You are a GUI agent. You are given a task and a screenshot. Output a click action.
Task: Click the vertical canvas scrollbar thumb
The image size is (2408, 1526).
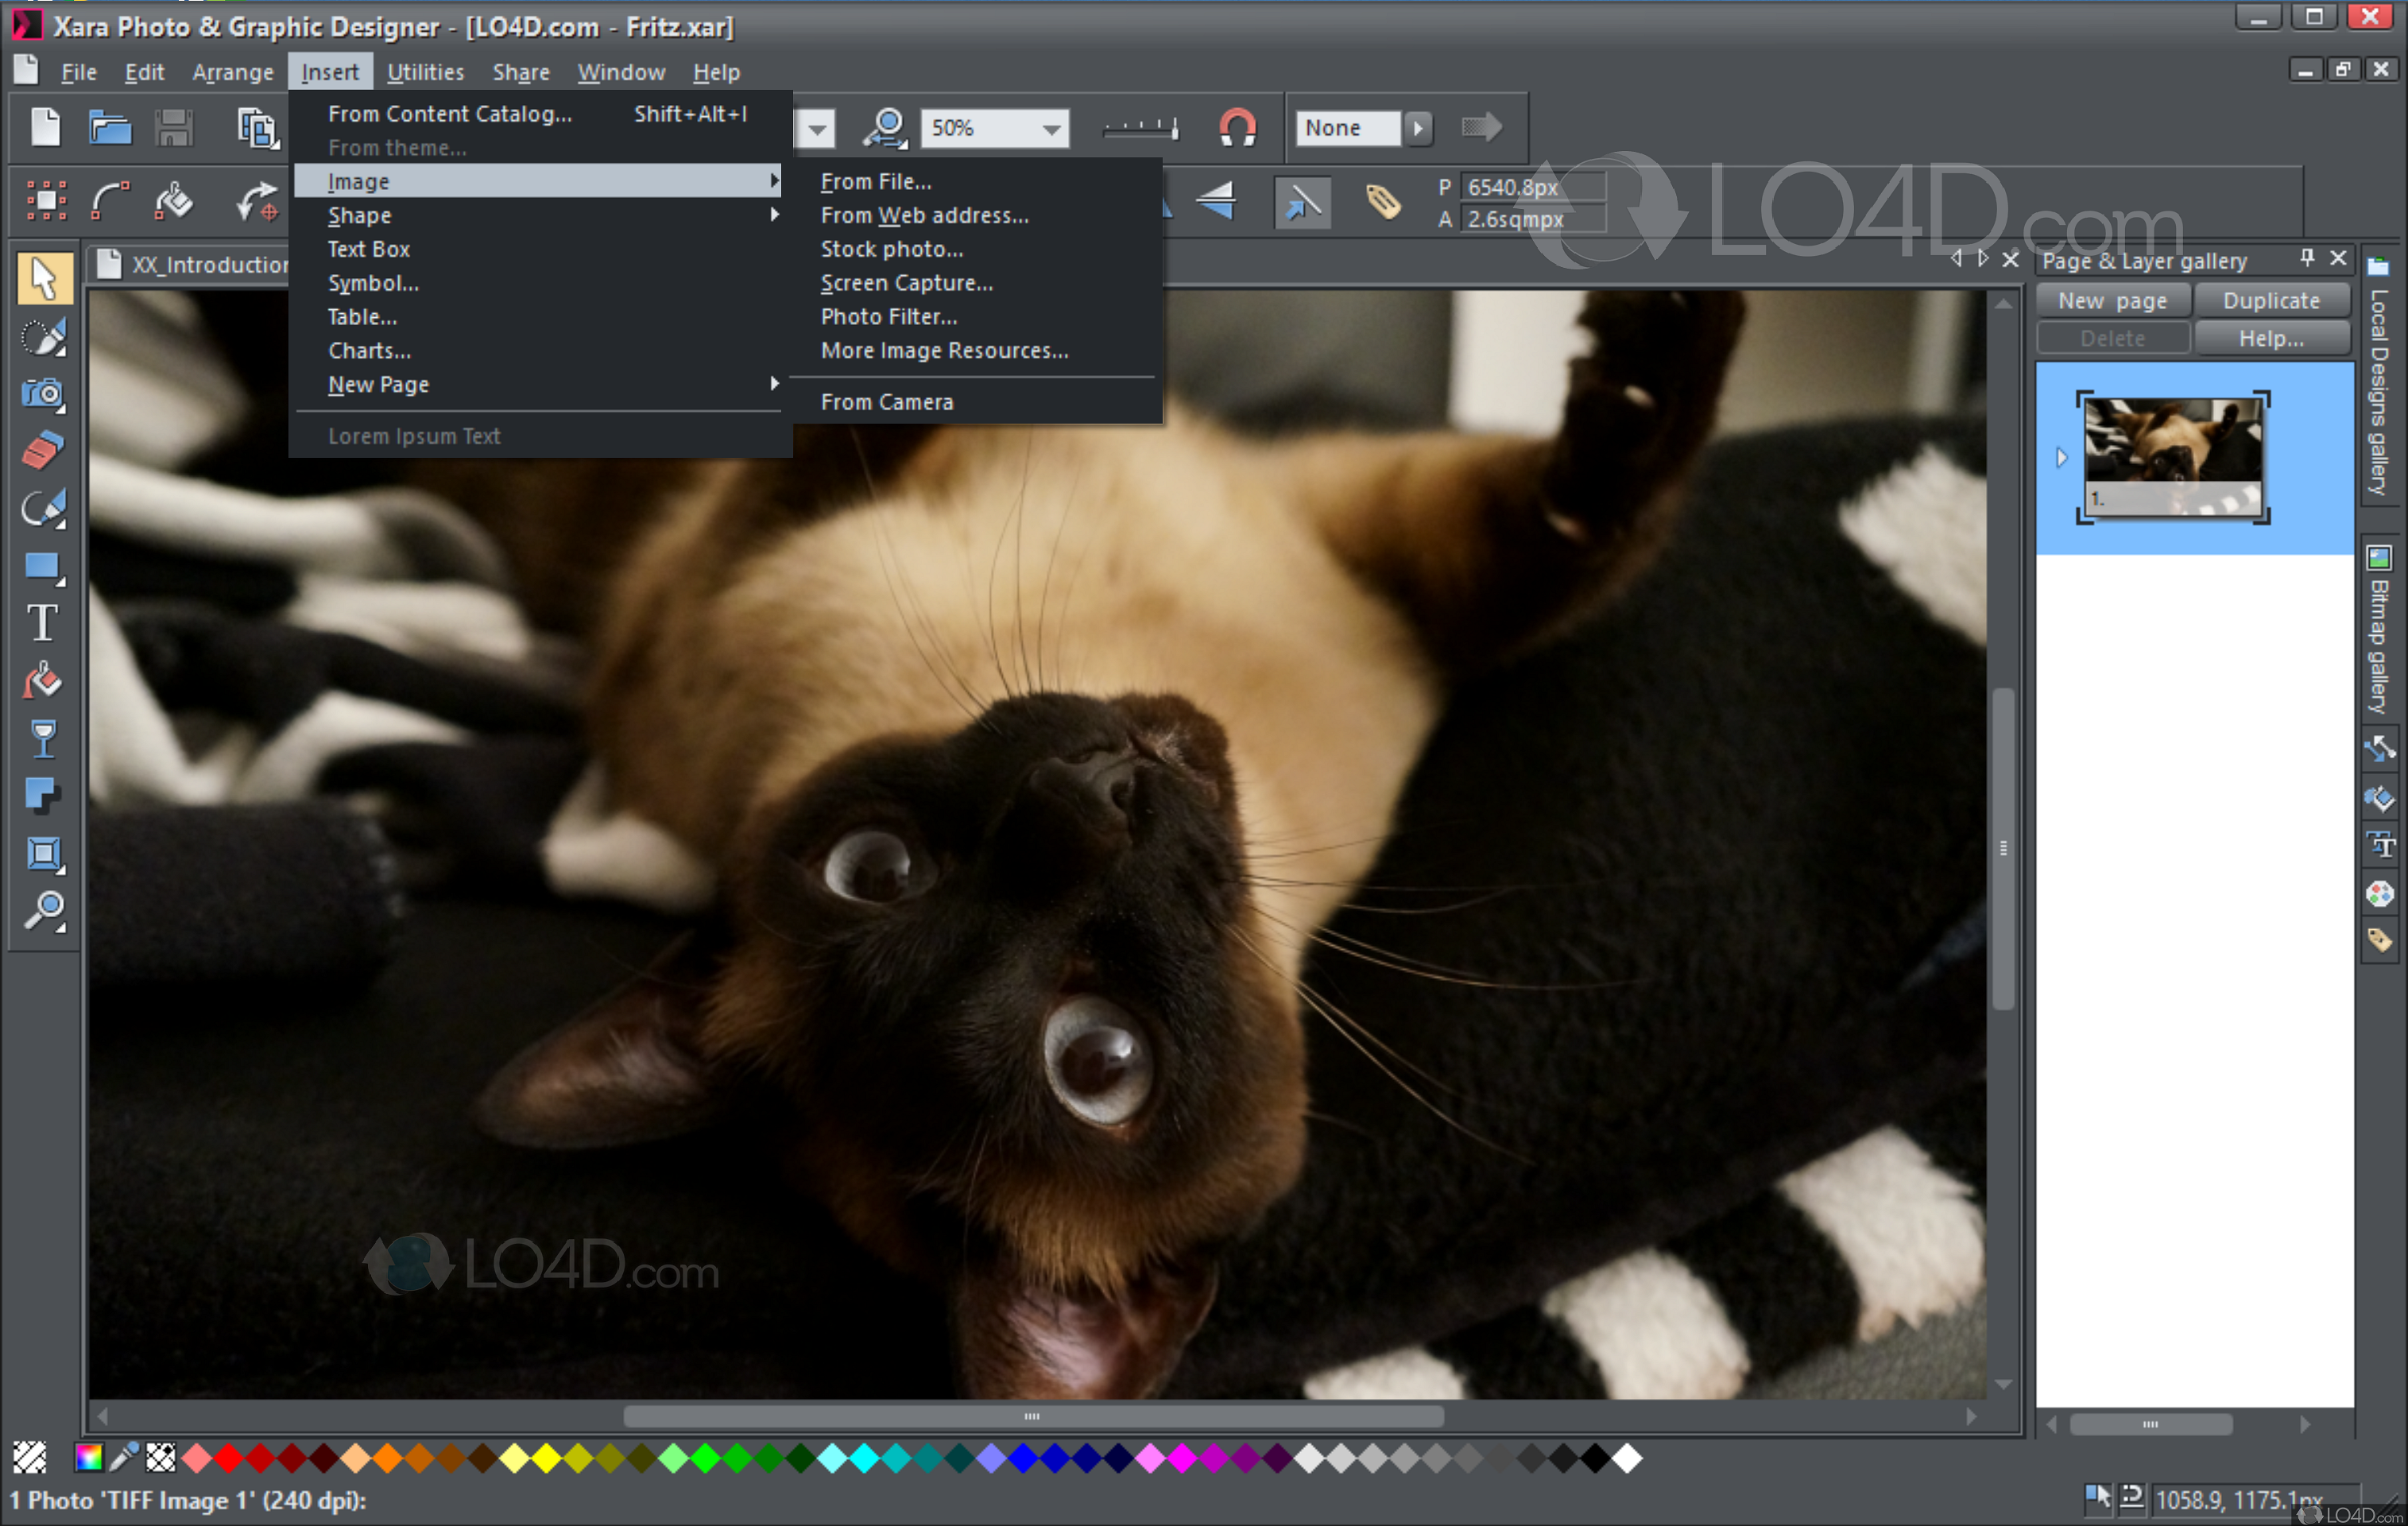click(x=2001, y=848)
